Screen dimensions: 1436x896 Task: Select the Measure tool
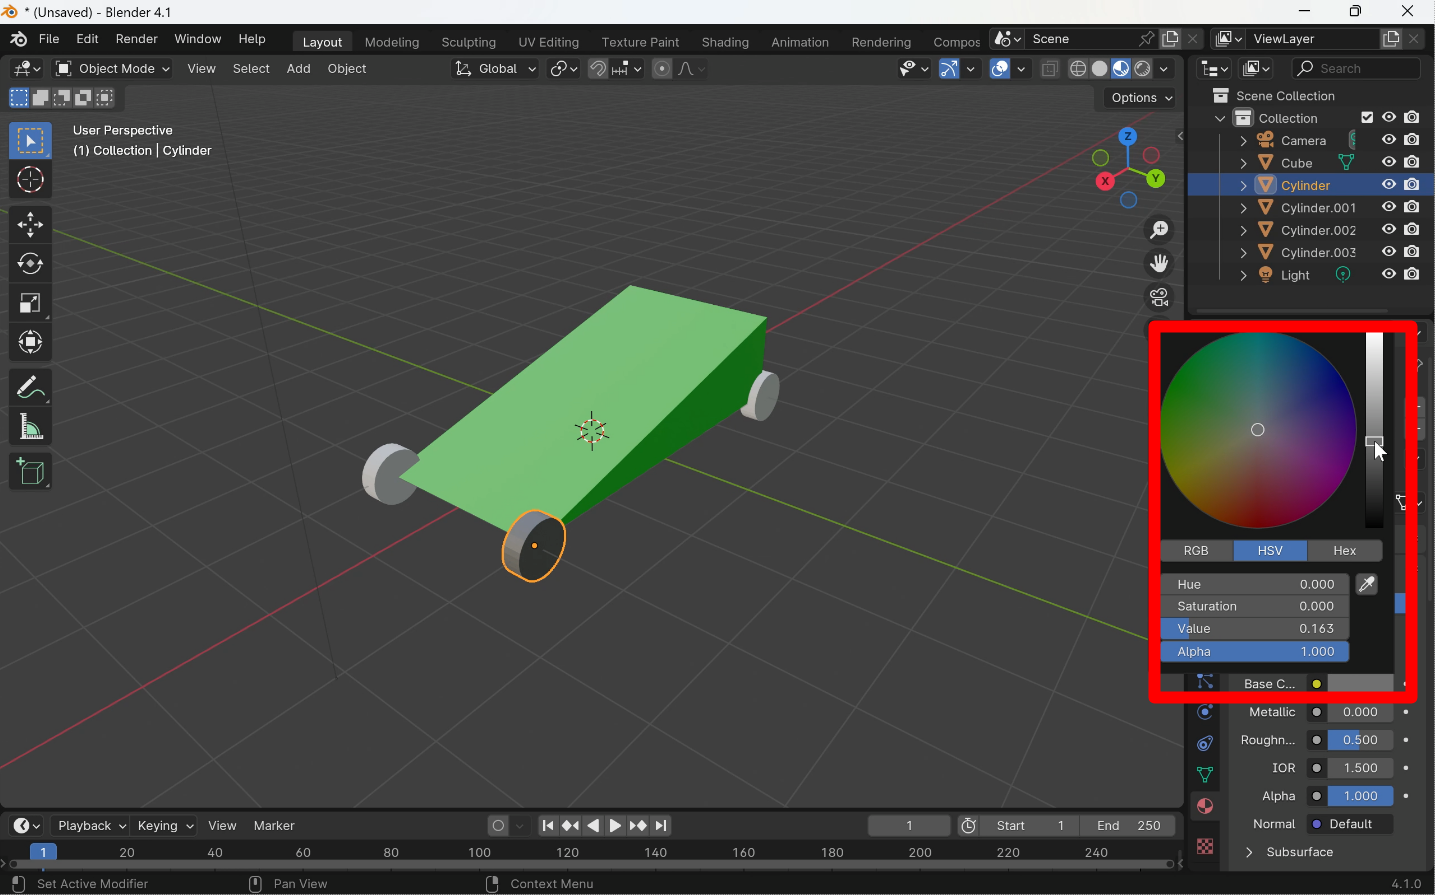tap(30, 428)
